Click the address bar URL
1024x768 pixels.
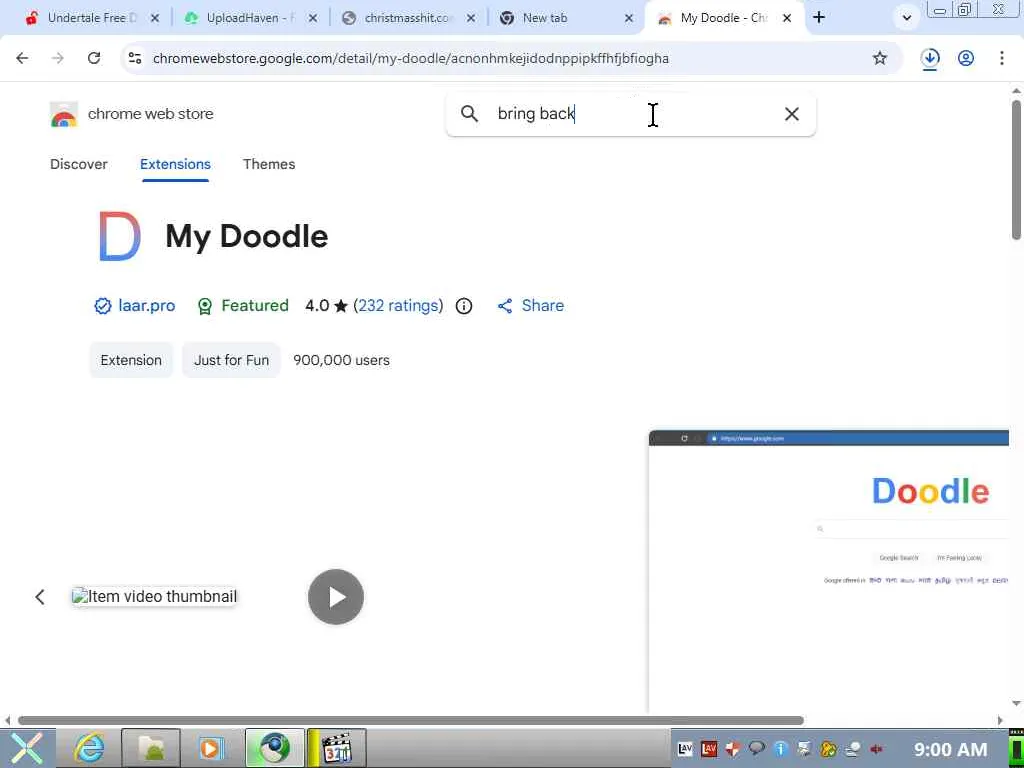411,58
